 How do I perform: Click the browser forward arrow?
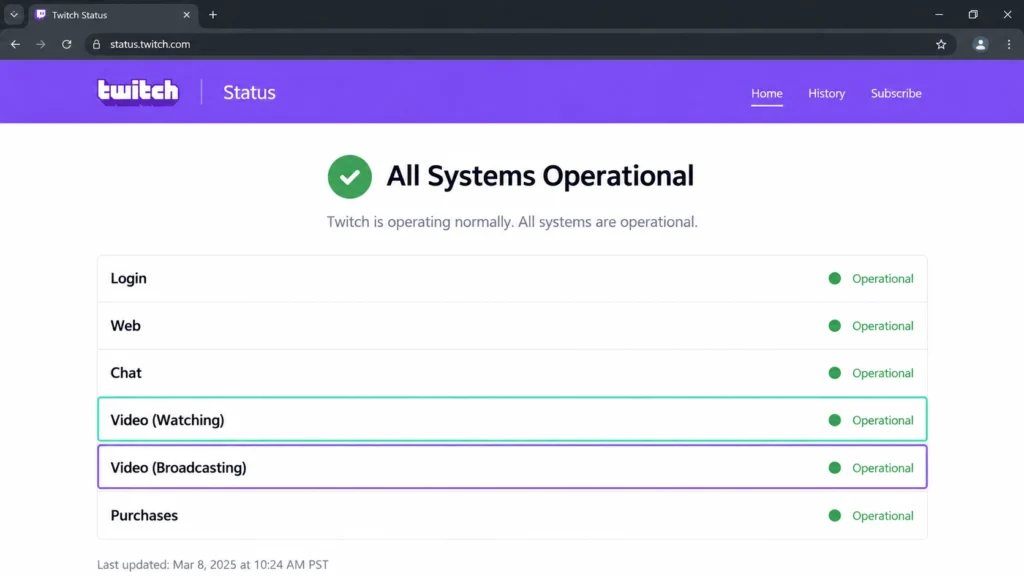(x=40, y=44)
